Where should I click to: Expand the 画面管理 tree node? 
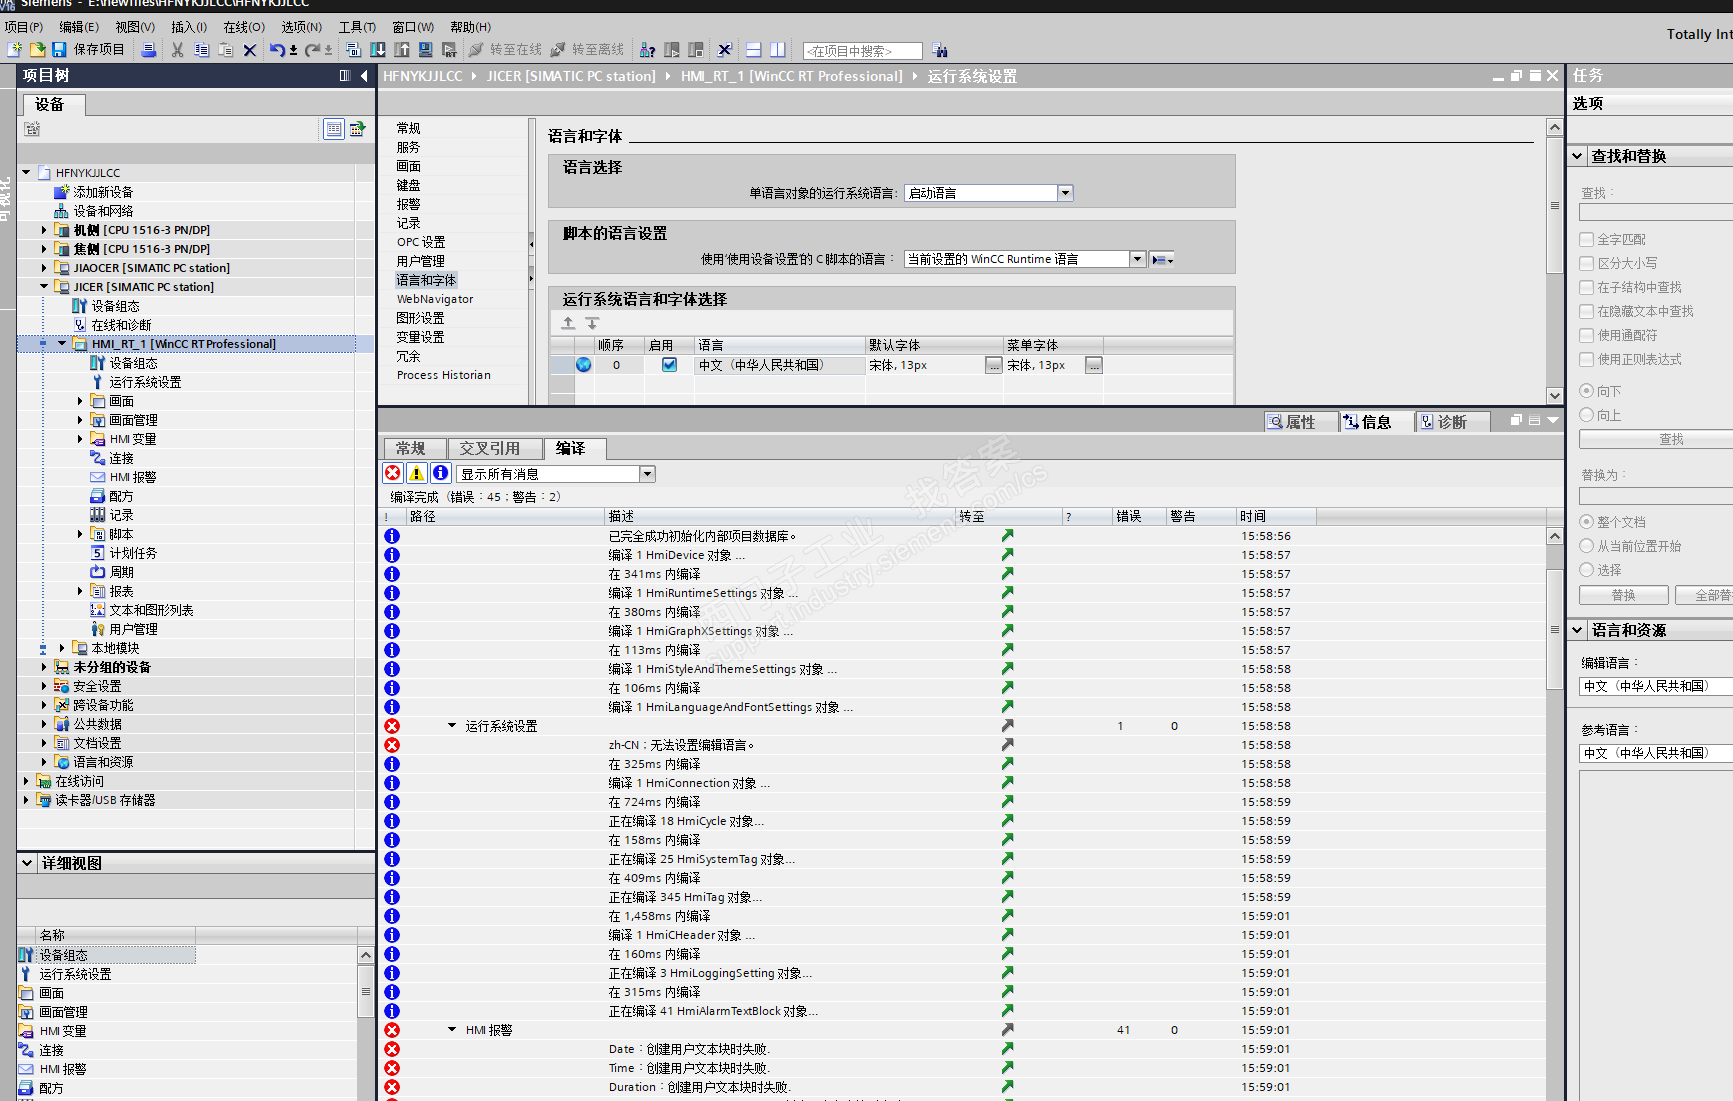(x=80, y=420)
